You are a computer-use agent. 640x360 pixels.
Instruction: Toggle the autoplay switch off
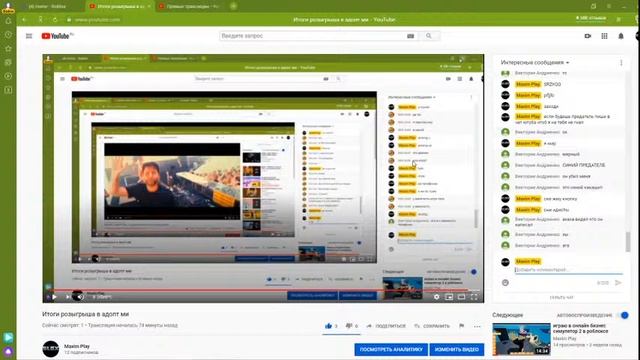[x=623, y=315]
